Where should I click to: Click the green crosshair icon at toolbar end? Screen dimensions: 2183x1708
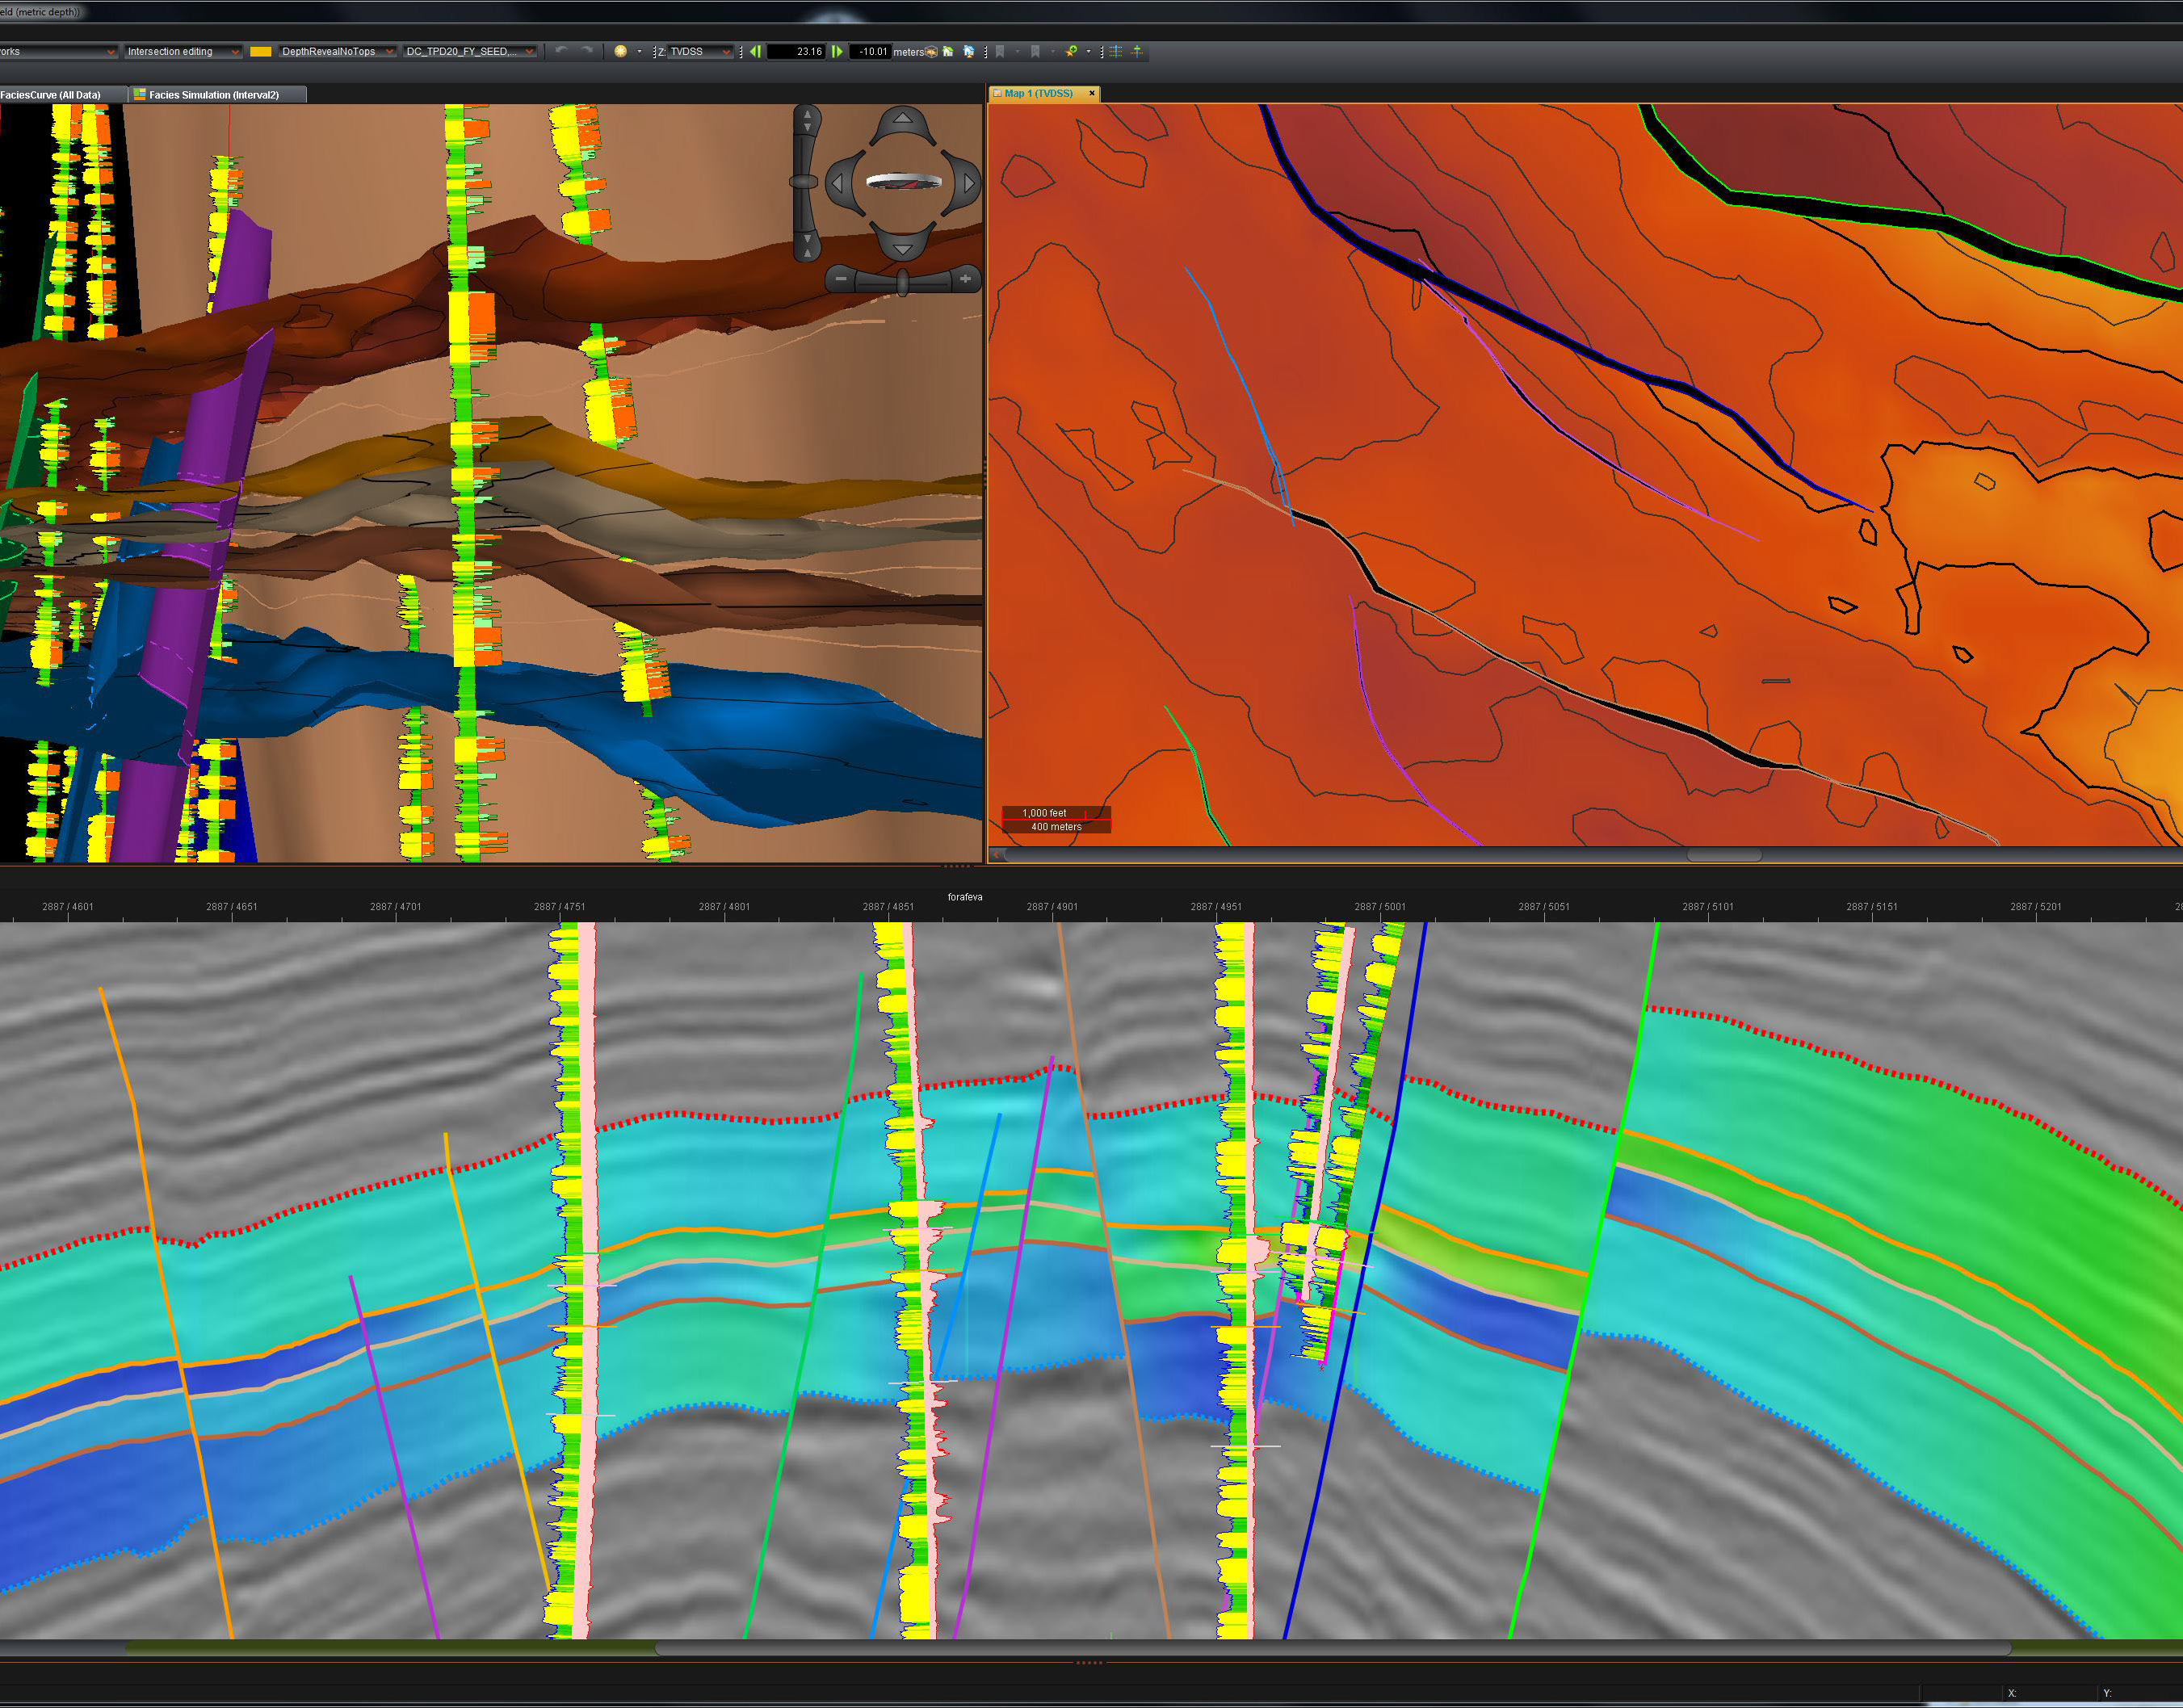click(x=1137, y=51)
